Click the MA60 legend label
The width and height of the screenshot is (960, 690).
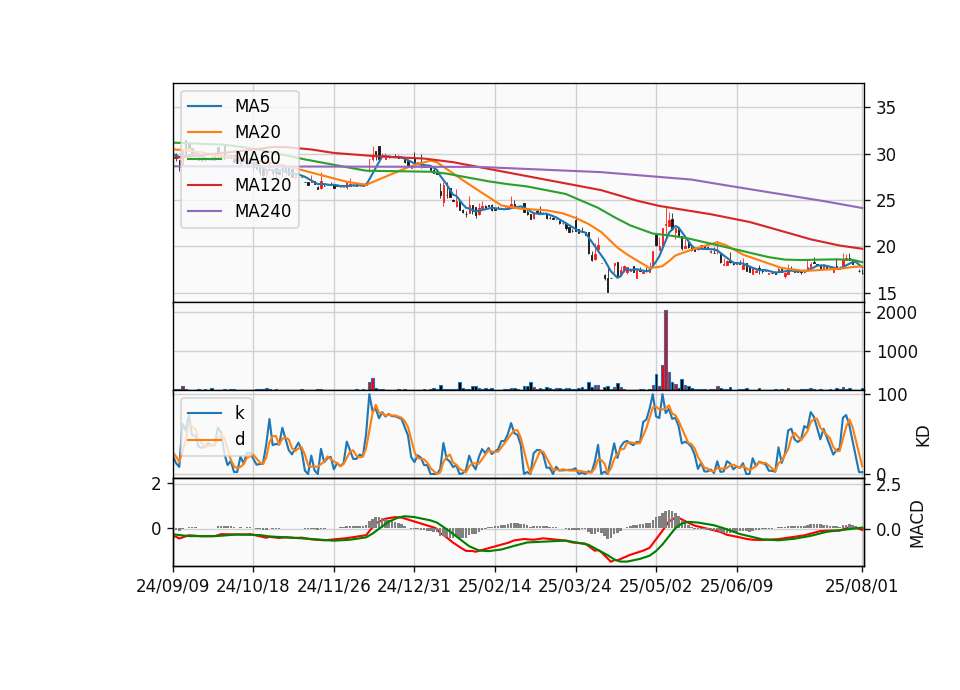point(257,159)
